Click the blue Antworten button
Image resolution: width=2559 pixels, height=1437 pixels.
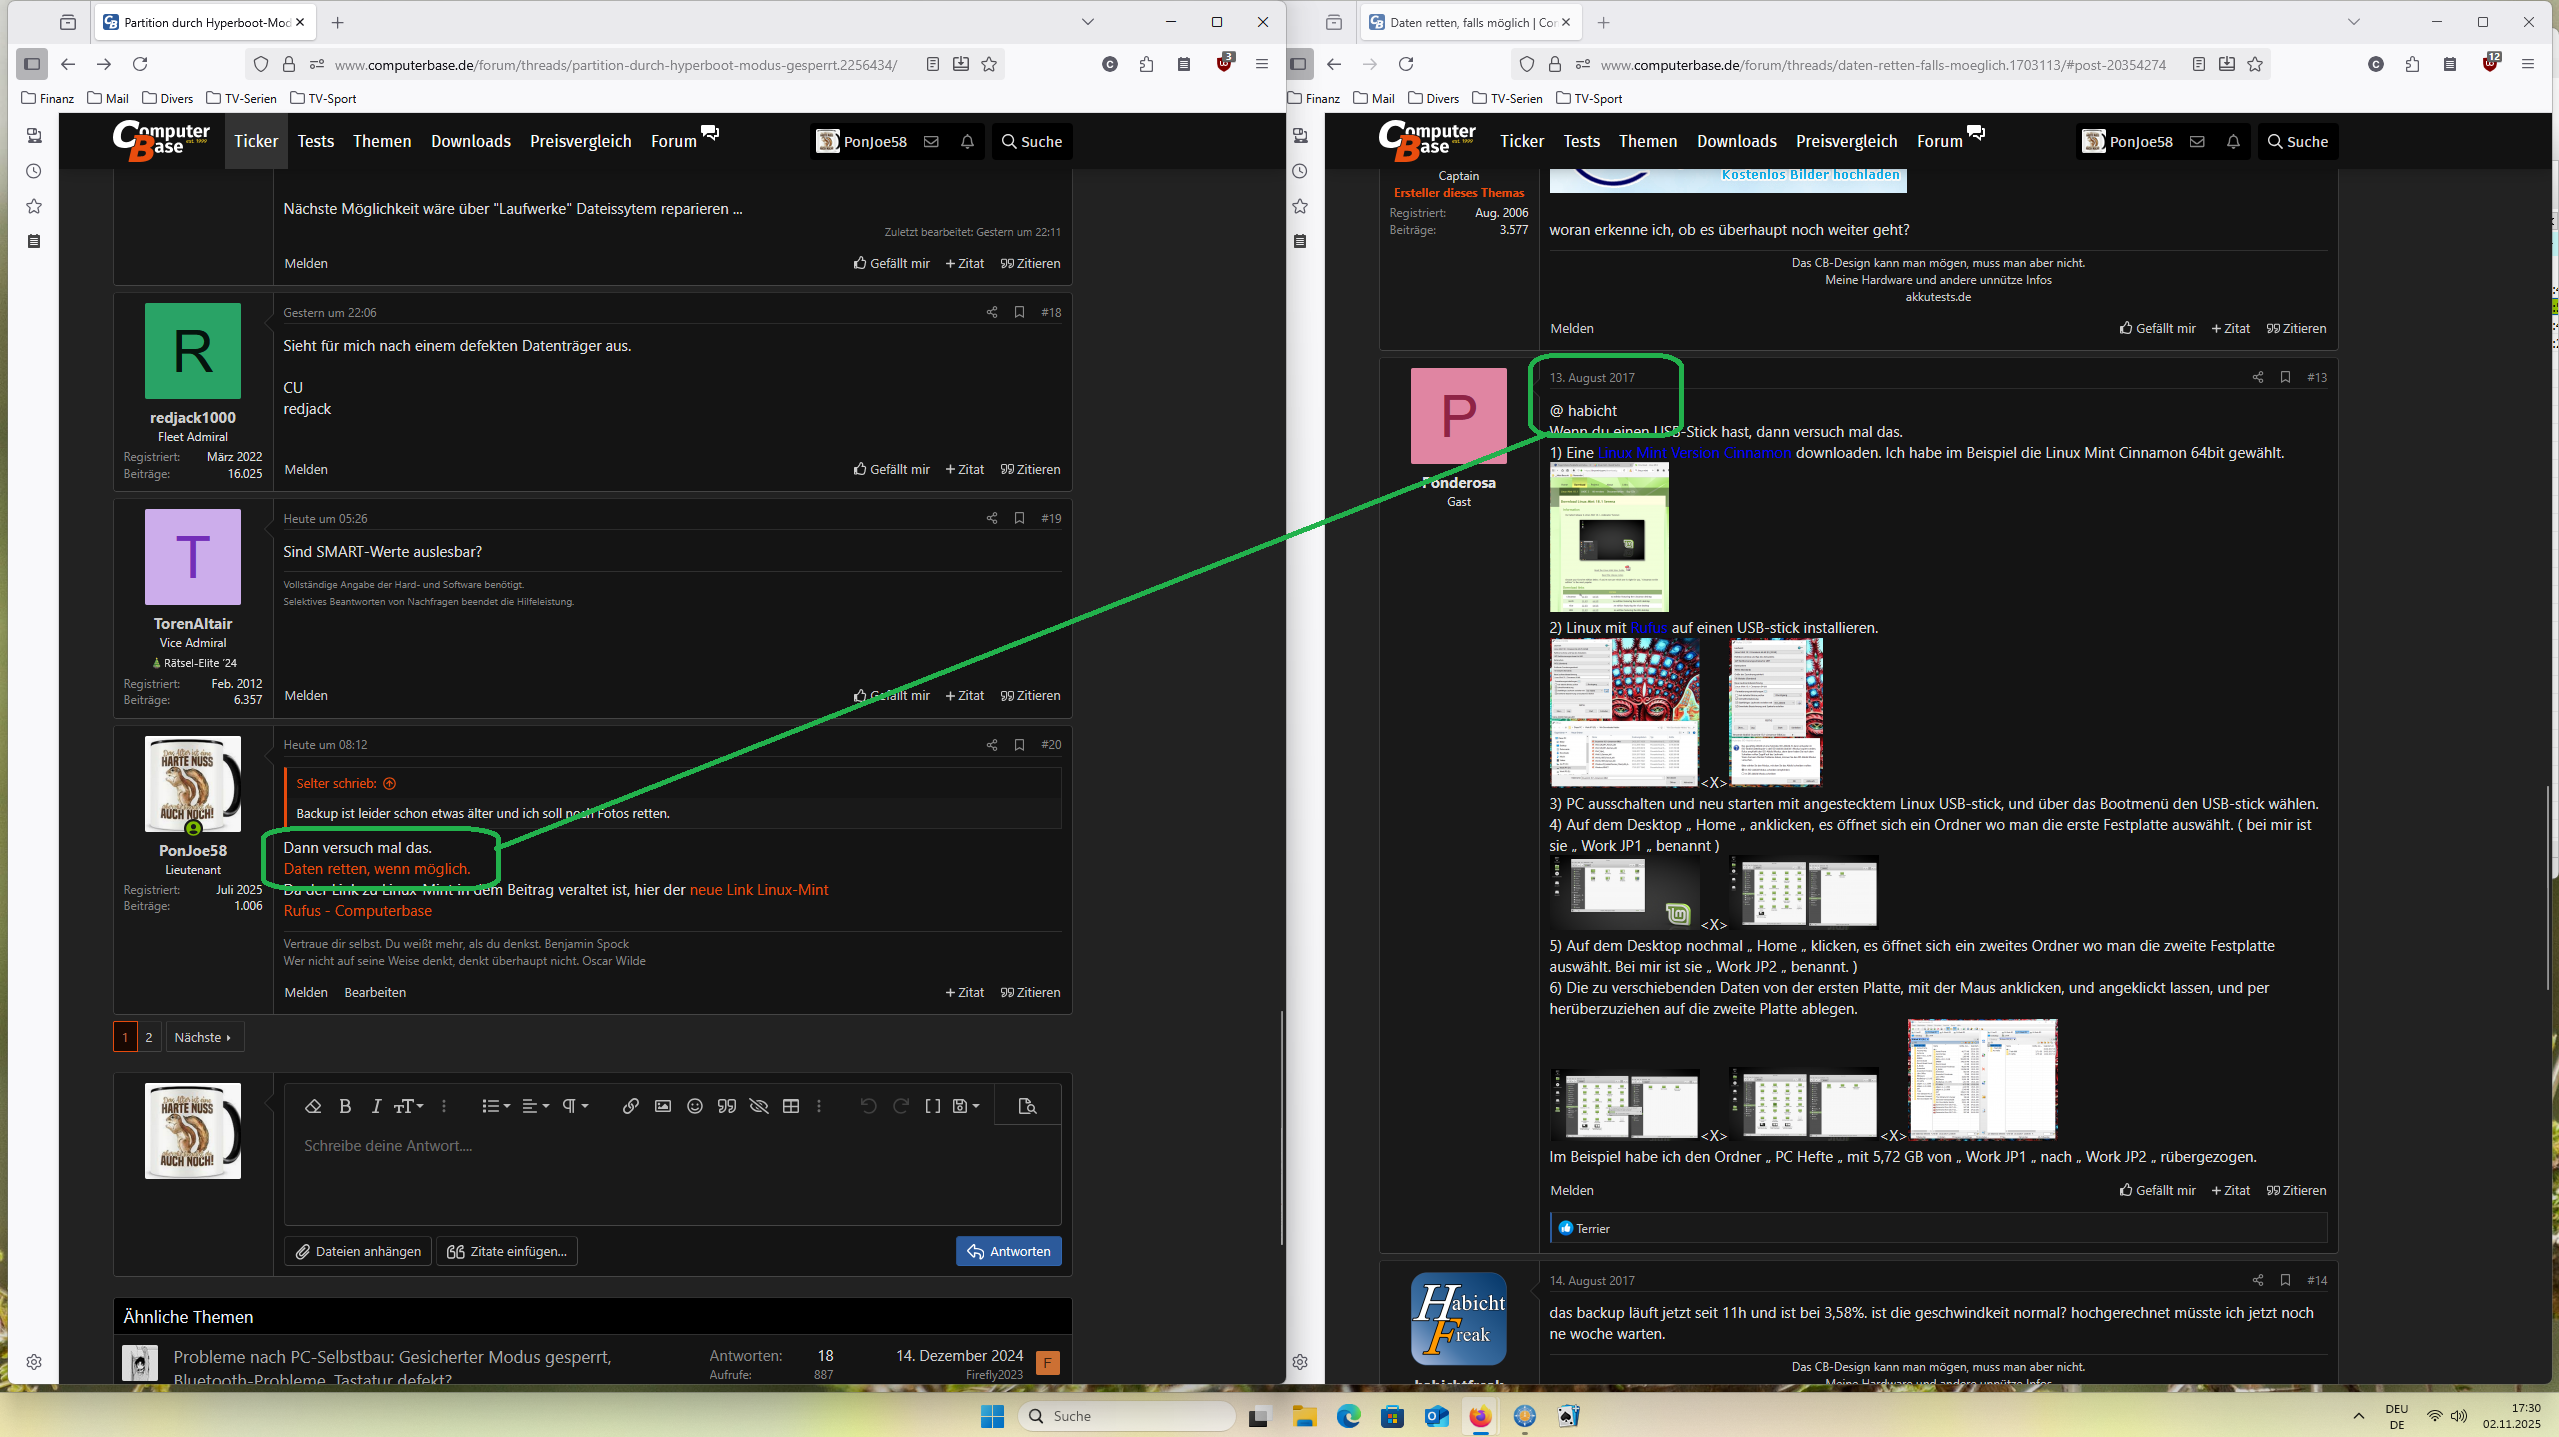[1009, 1251]
